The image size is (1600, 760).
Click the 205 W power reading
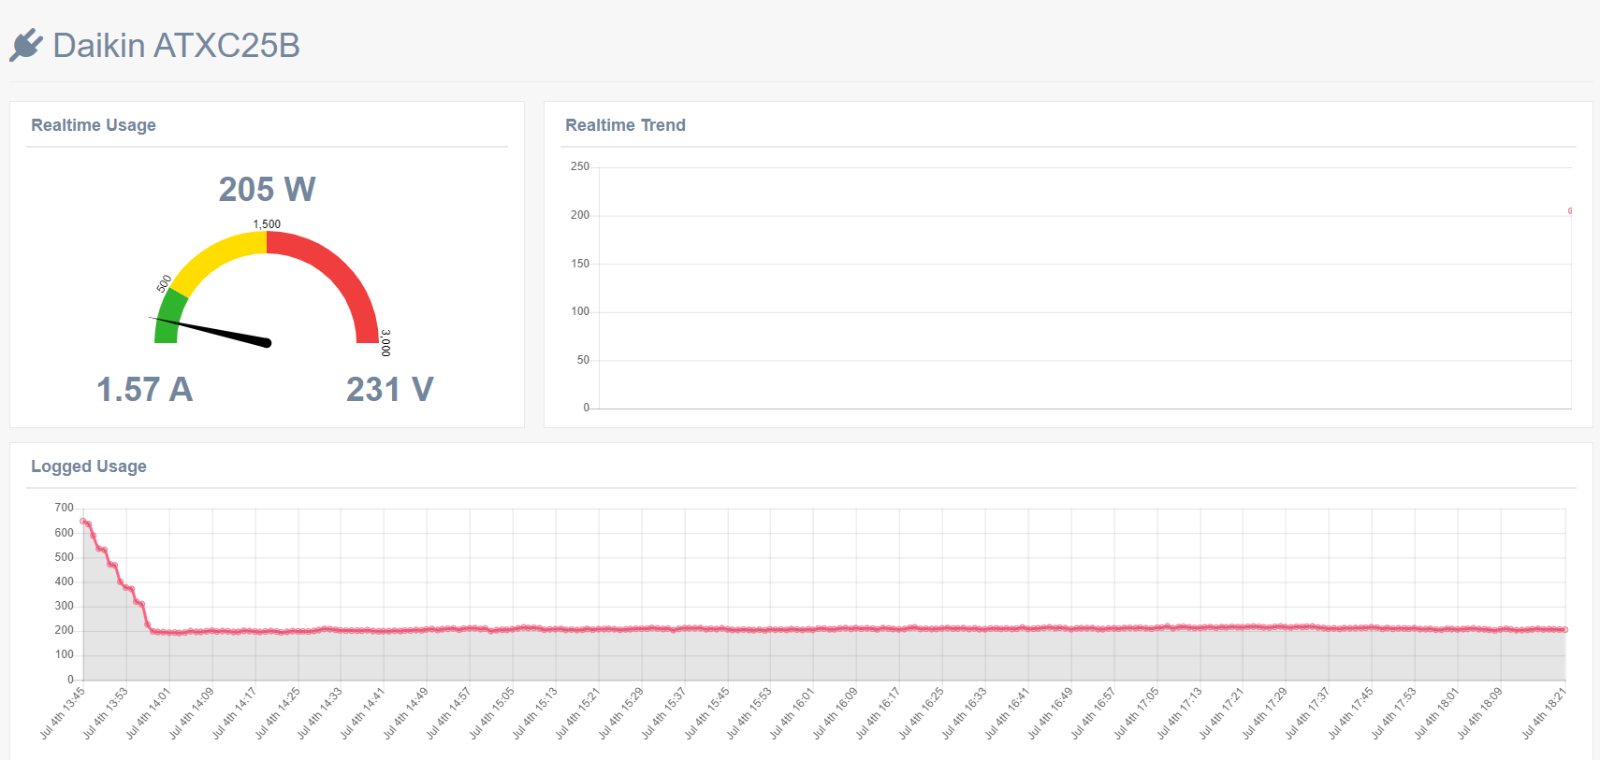click(x=267, y=189)
